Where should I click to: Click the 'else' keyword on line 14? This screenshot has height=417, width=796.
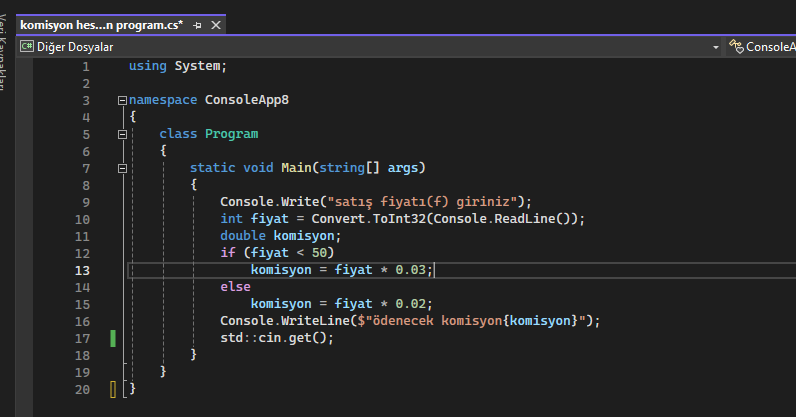[236, 287]
